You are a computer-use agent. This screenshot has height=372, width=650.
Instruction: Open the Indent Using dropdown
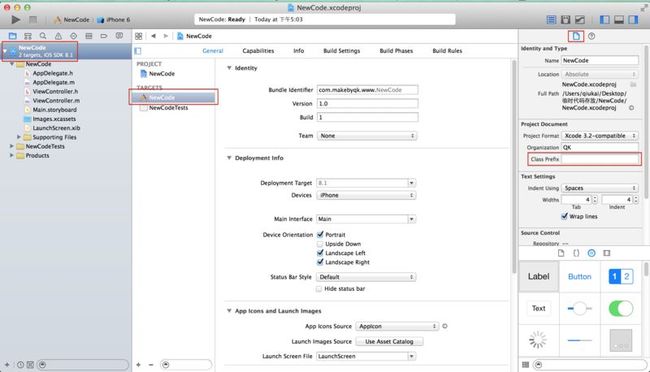[x=600, y=188]
